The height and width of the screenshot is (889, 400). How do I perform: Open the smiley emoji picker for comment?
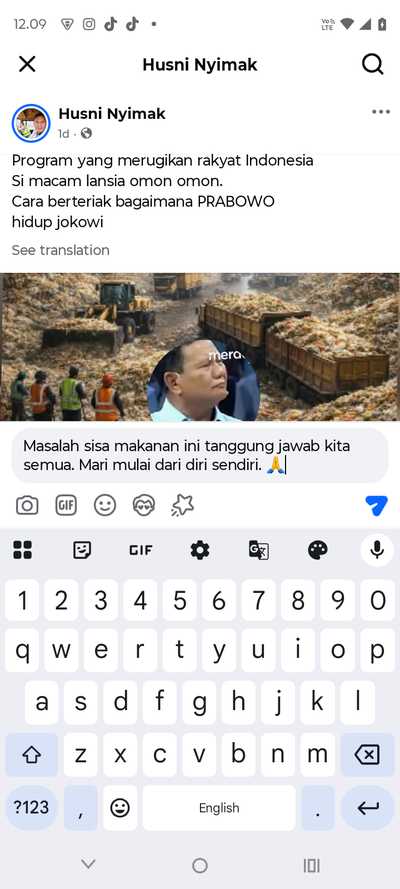coord(105,505)
